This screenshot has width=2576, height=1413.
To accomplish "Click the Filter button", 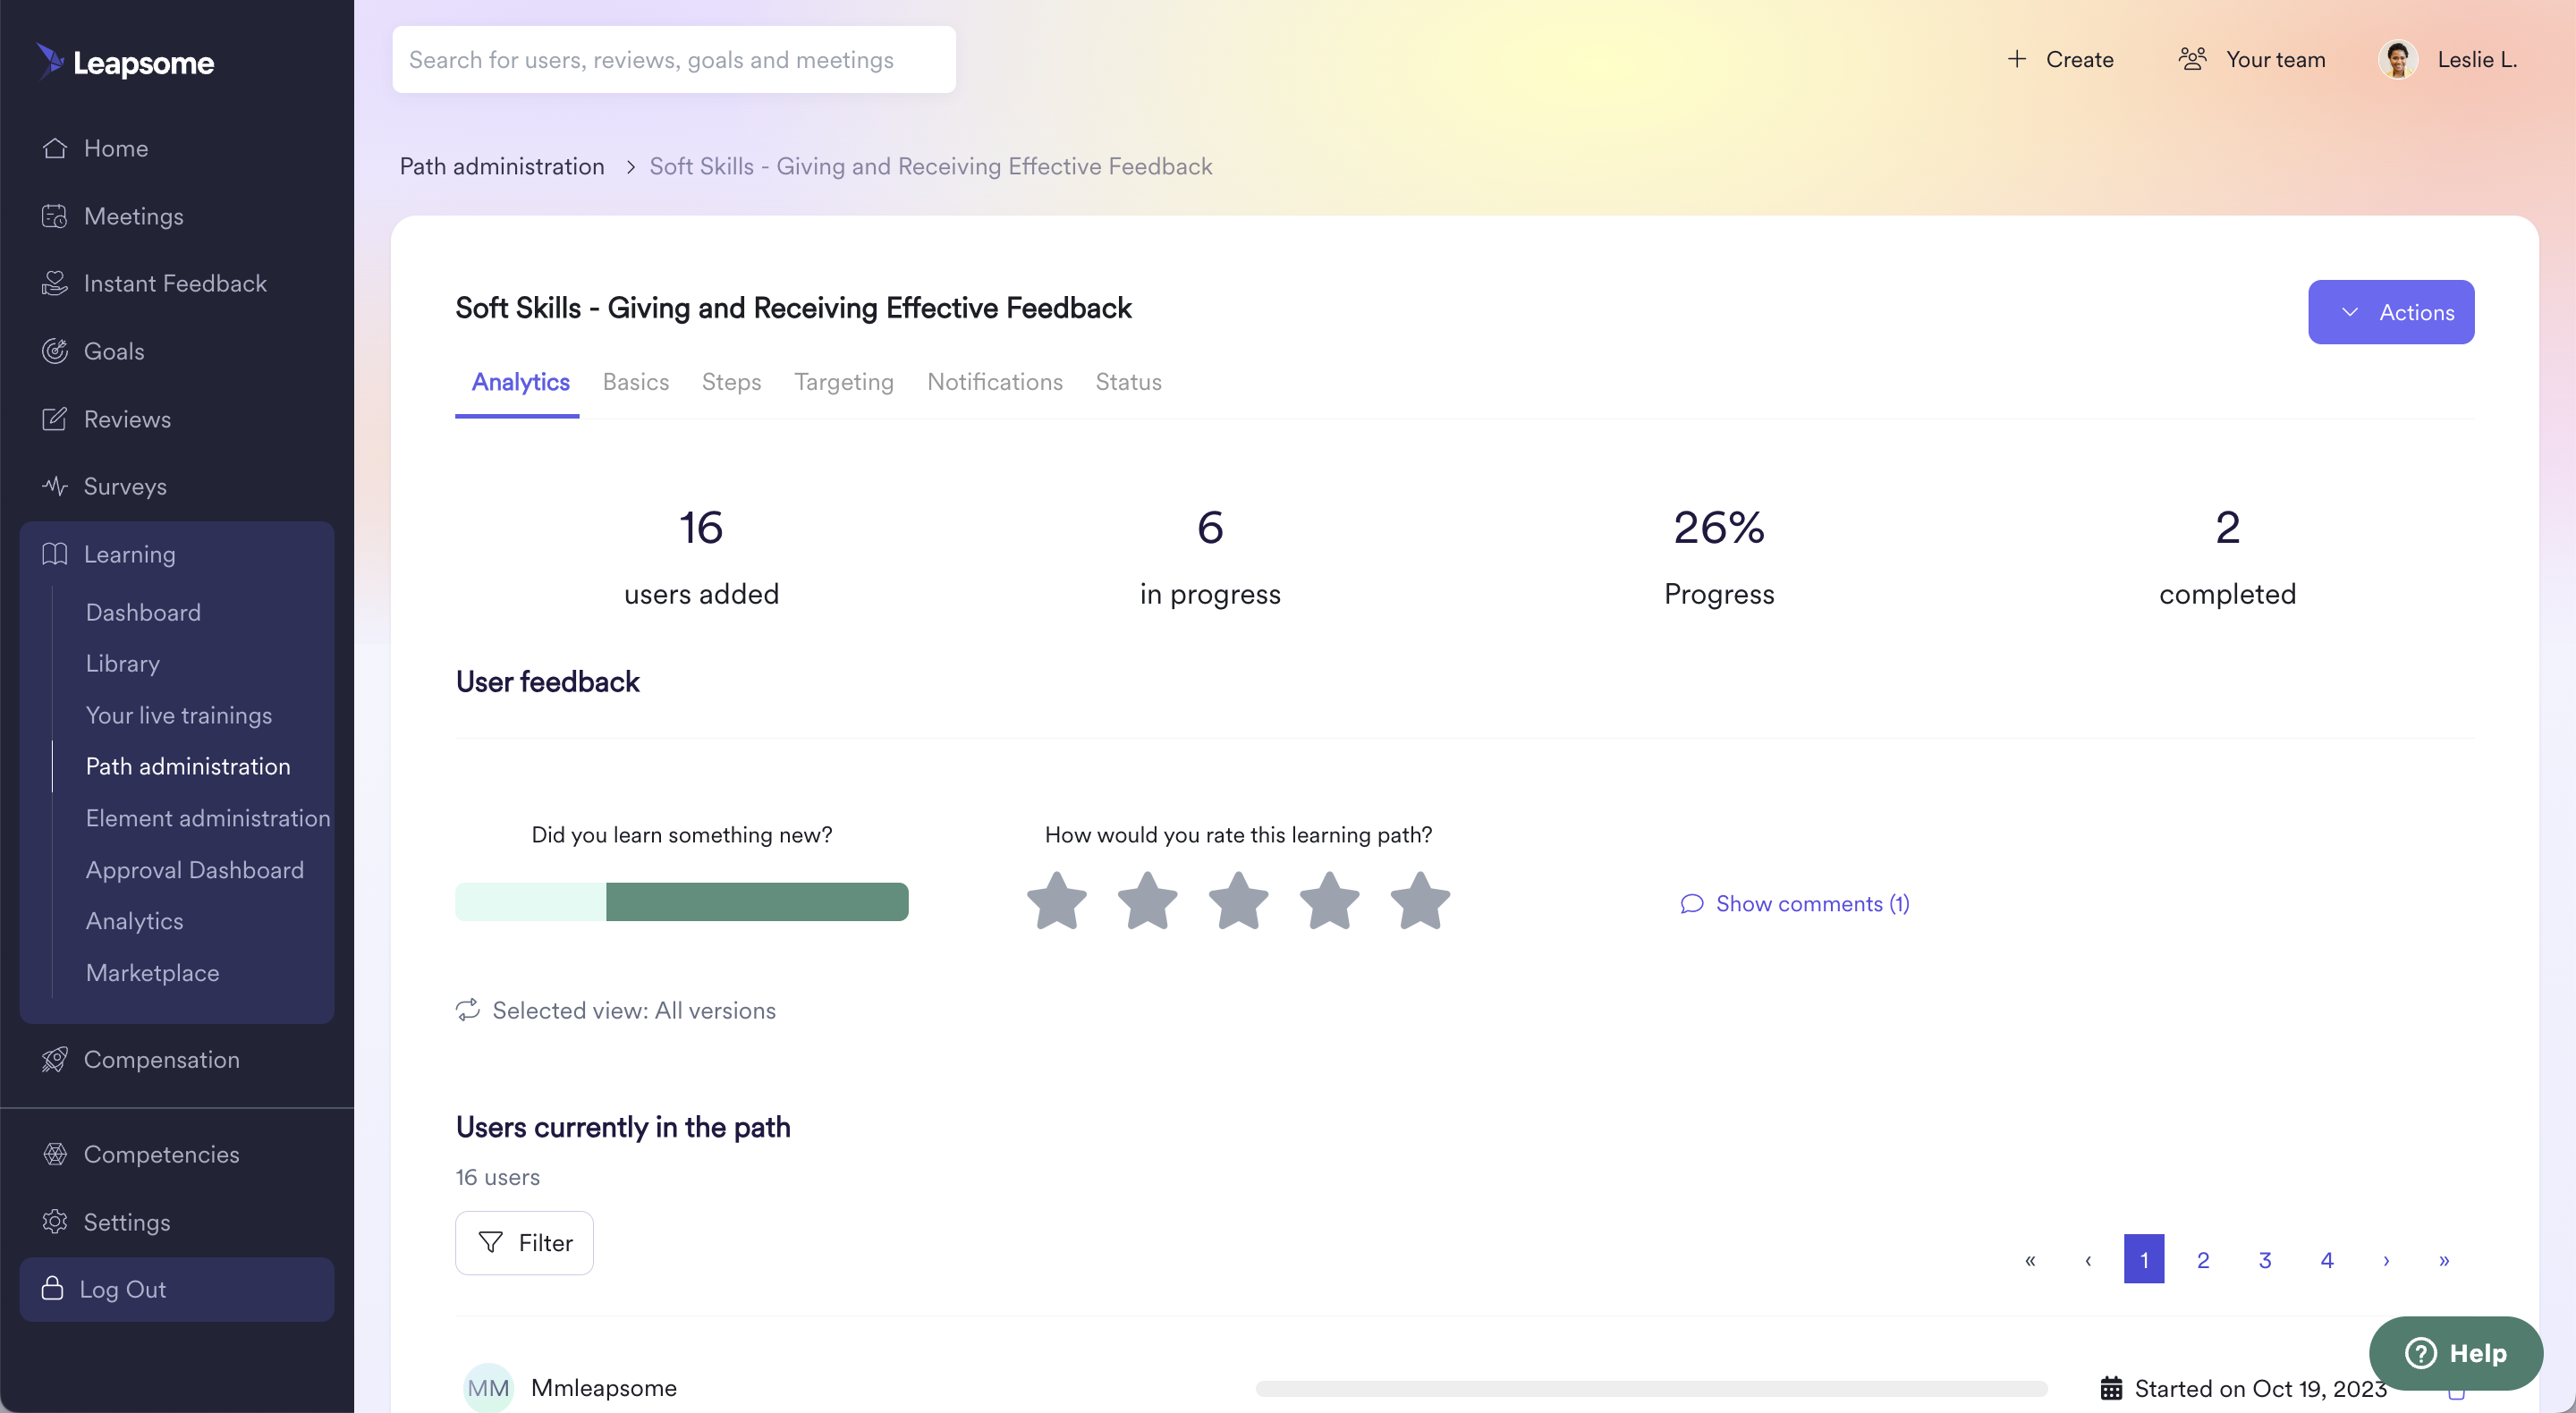I will click(524, 1242).
